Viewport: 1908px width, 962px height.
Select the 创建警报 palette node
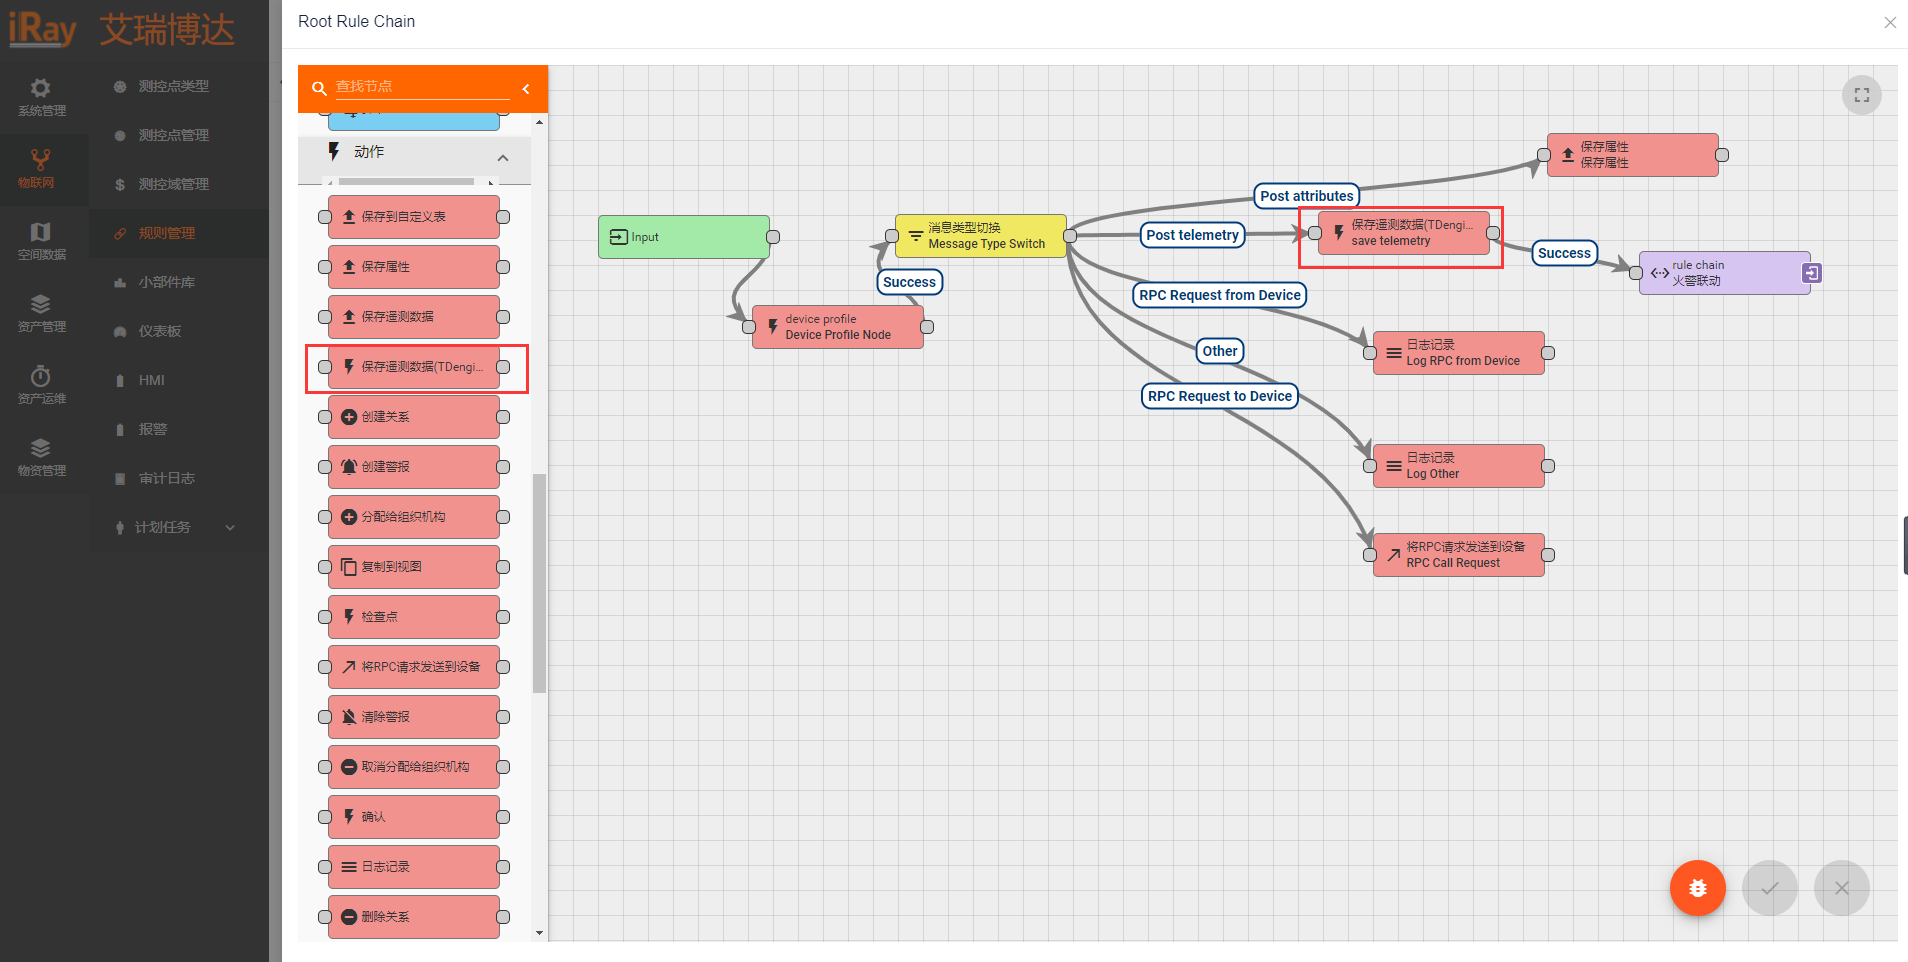tap(414, 467)
